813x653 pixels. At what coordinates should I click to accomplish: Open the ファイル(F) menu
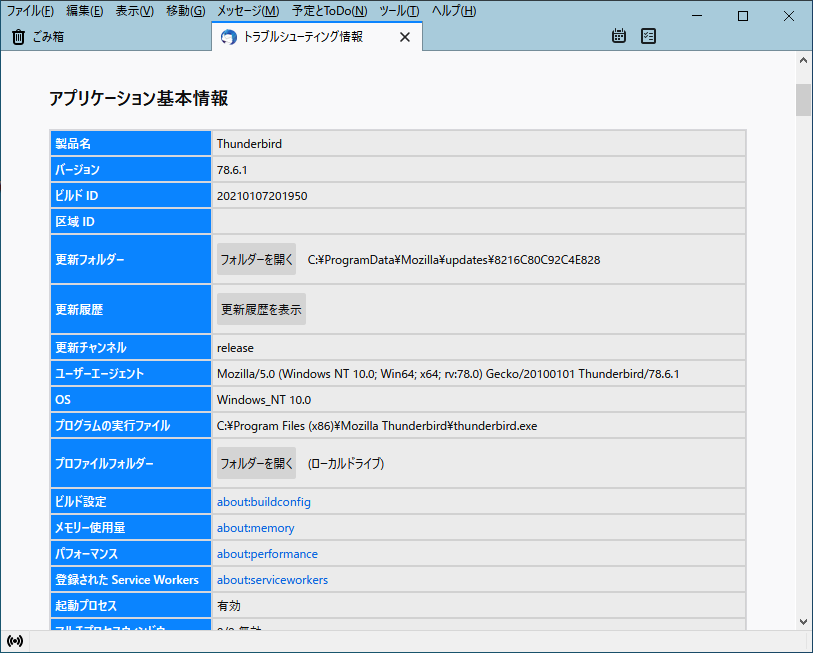click(30, 11)
